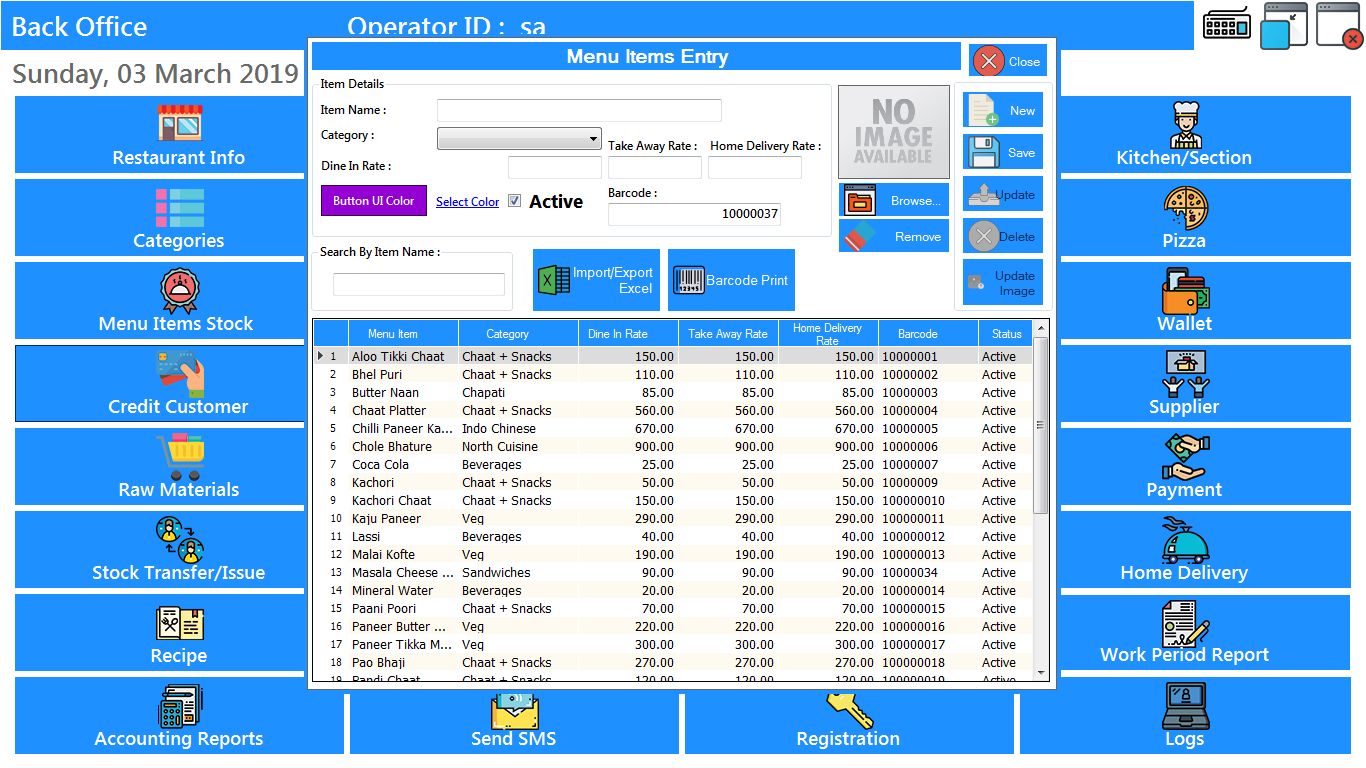
Task: Select the Pao Bhaji row
Action: coord(673,662)
